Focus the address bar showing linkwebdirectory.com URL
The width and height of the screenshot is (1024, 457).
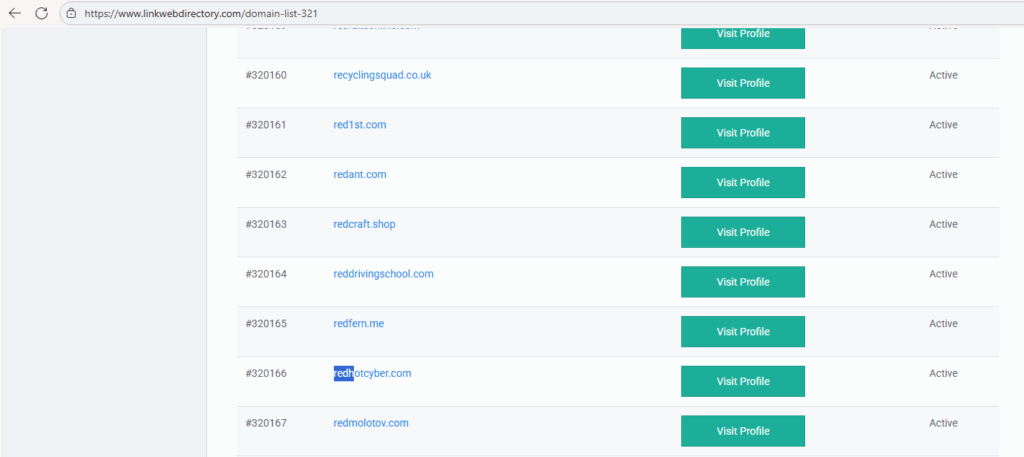(x=542, y=13)
